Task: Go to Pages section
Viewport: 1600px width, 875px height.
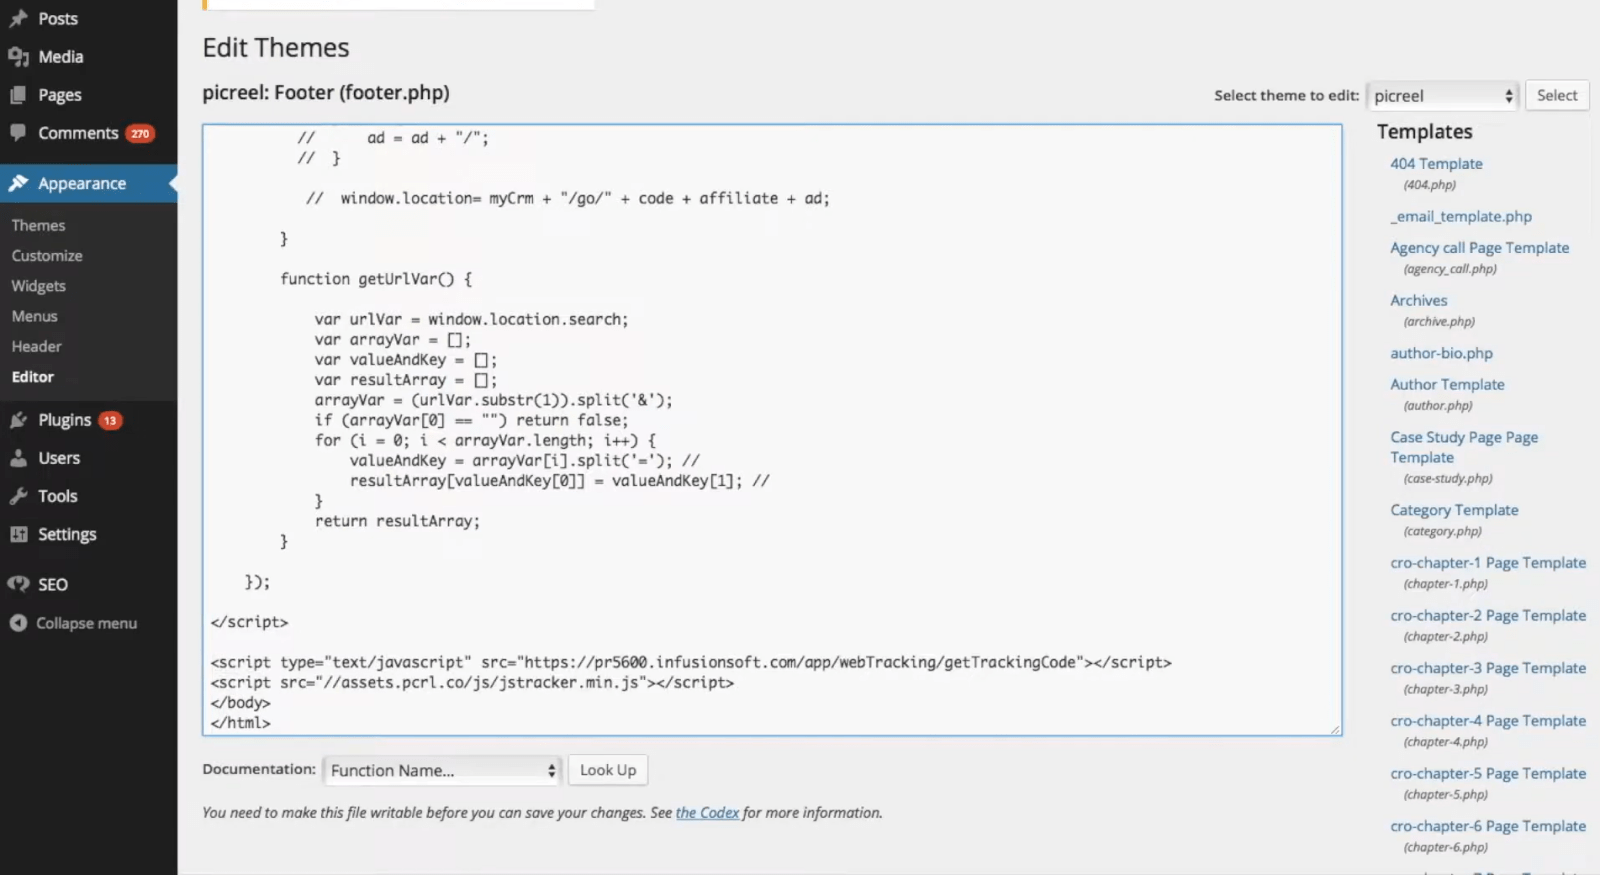Action: 60,95
